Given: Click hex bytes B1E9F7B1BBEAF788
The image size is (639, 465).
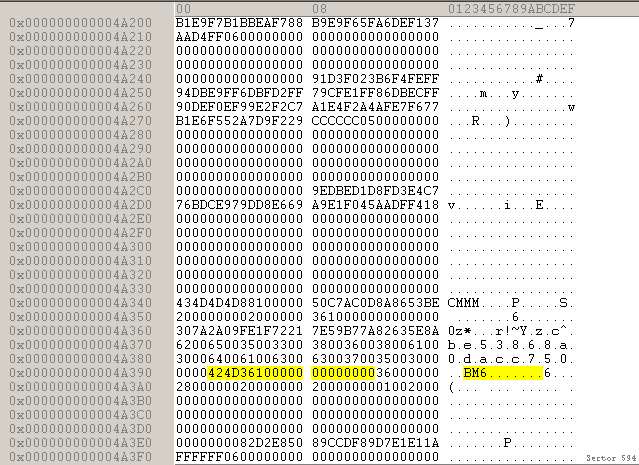Looking at the screenshot, I should 238,22.
